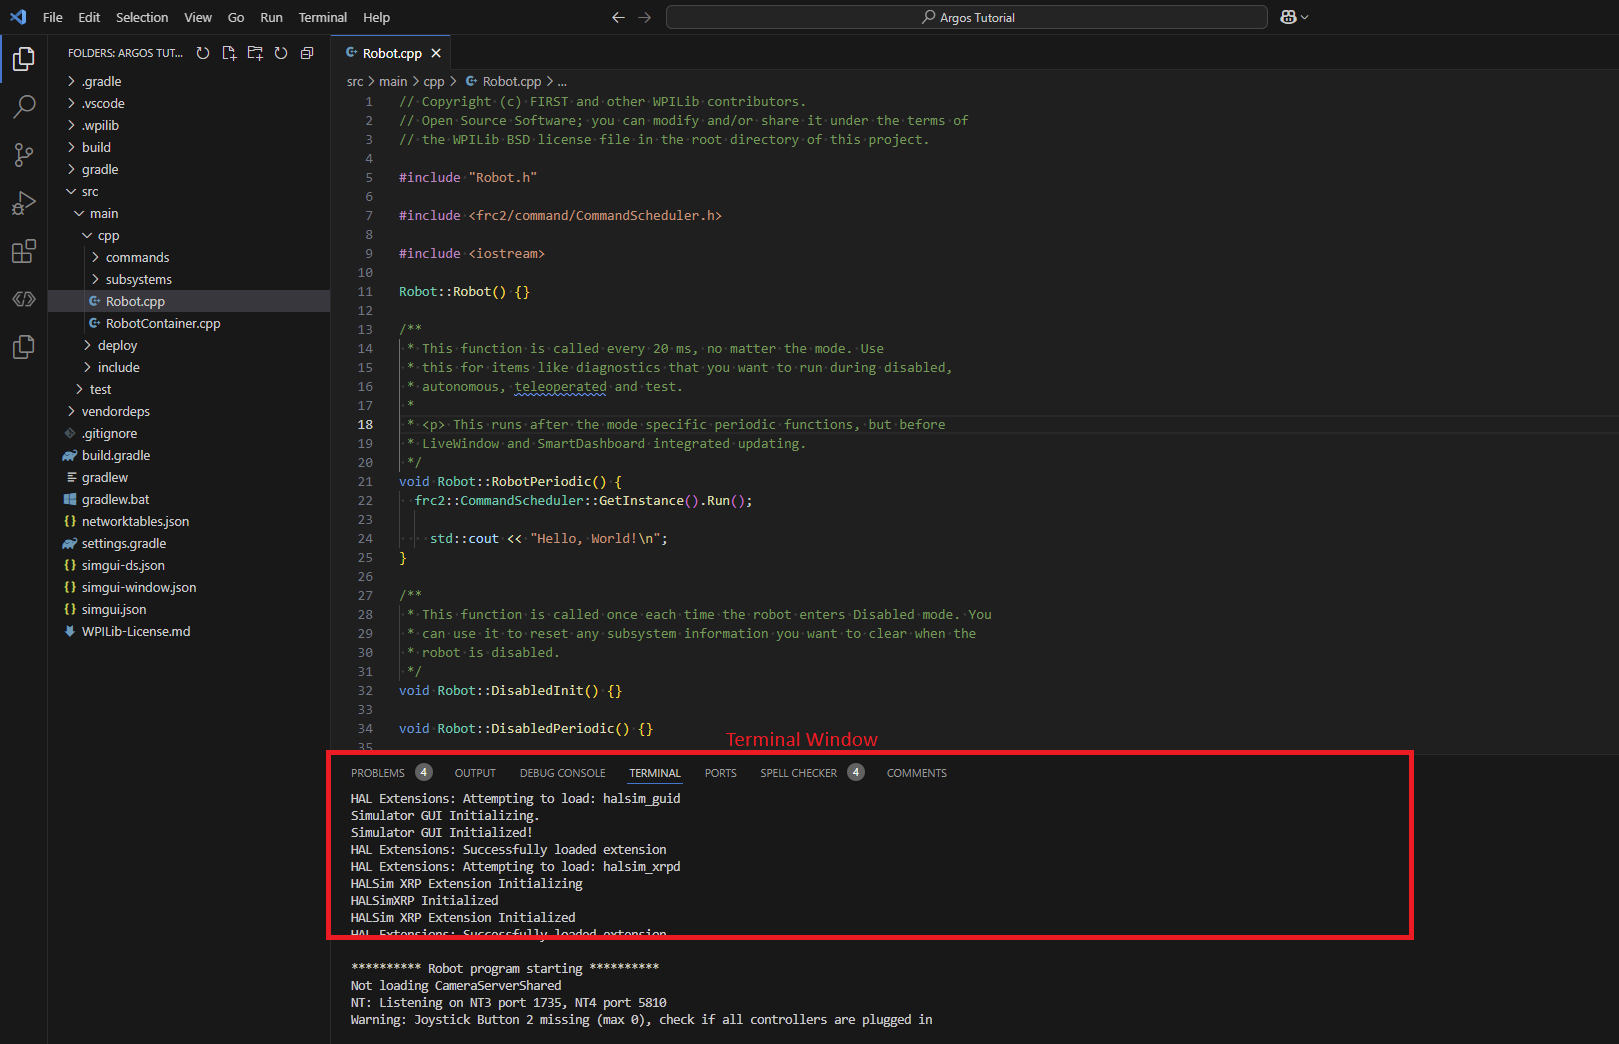
Task: Collapse the src folder
Action: tap(90, 191)
